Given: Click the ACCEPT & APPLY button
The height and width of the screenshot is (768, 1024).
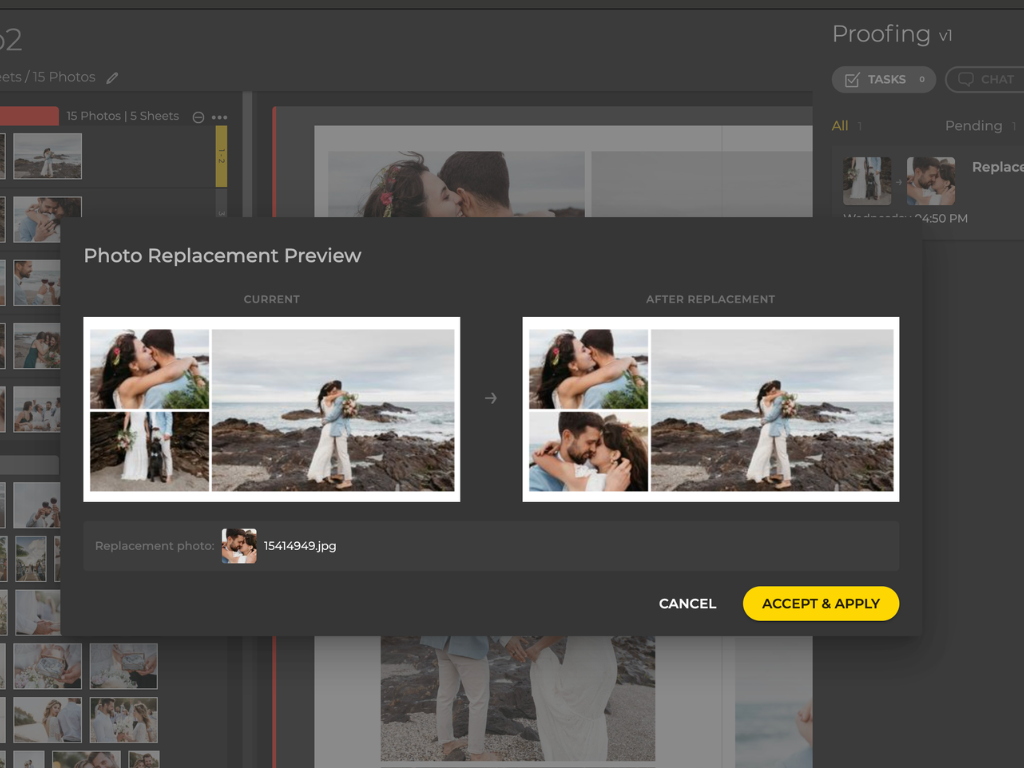Looking at the screenshot, I should tap(821, 603).
